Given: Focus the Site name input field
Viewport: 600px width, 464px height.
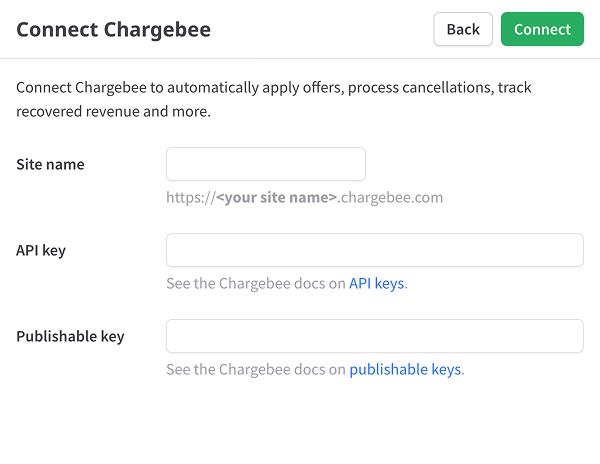Looking at the screenshot, I should pos(266,164).
